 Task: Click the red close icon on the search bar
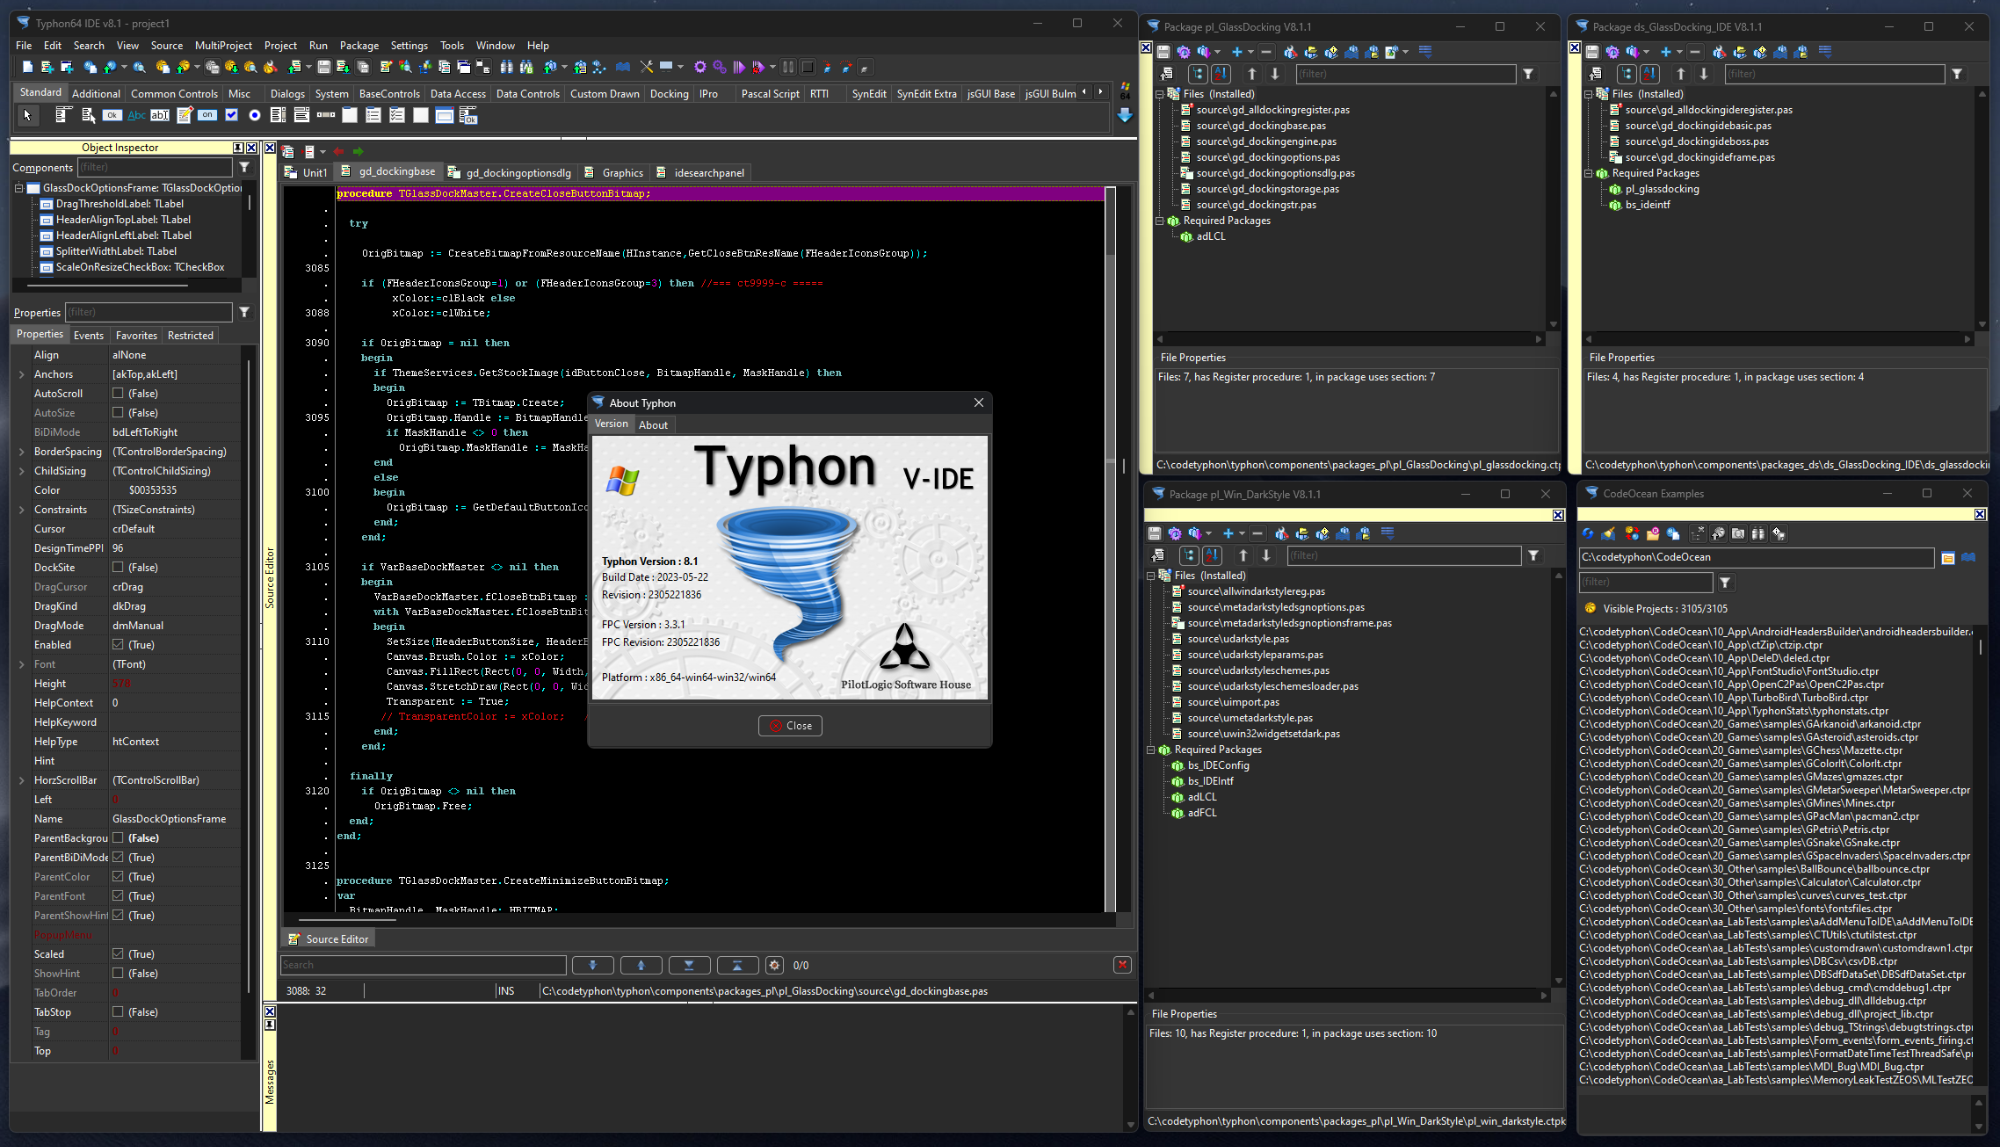click(1122, 965)
